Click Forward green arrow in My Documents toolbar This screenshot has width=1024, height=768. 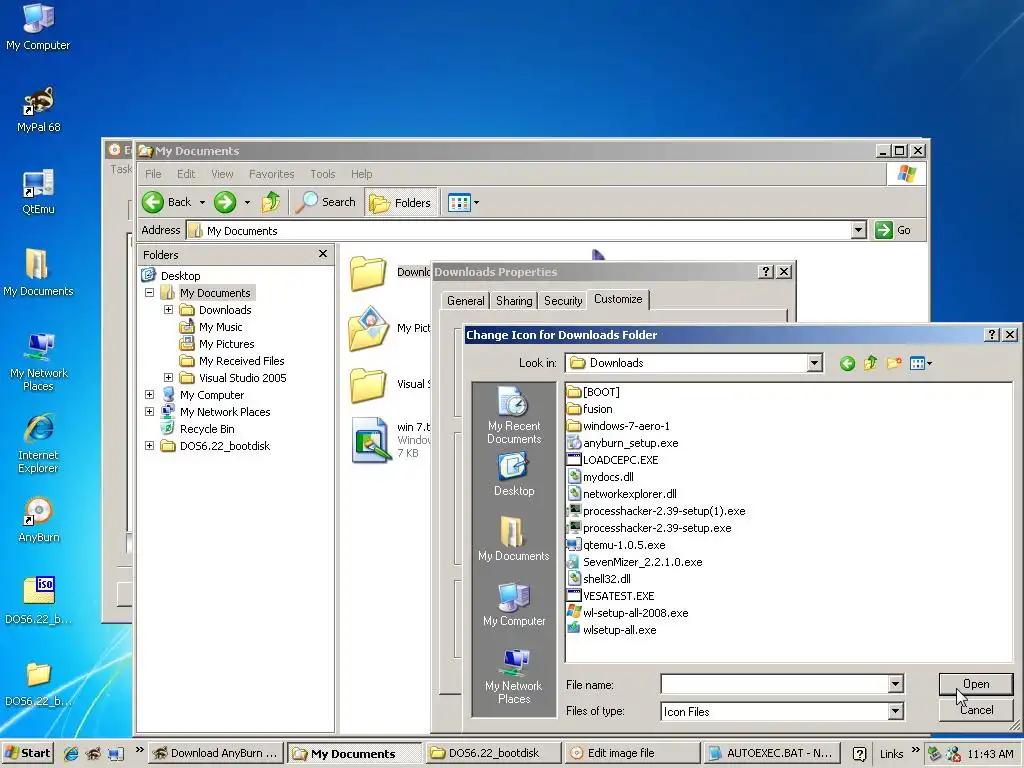[225, 202]
